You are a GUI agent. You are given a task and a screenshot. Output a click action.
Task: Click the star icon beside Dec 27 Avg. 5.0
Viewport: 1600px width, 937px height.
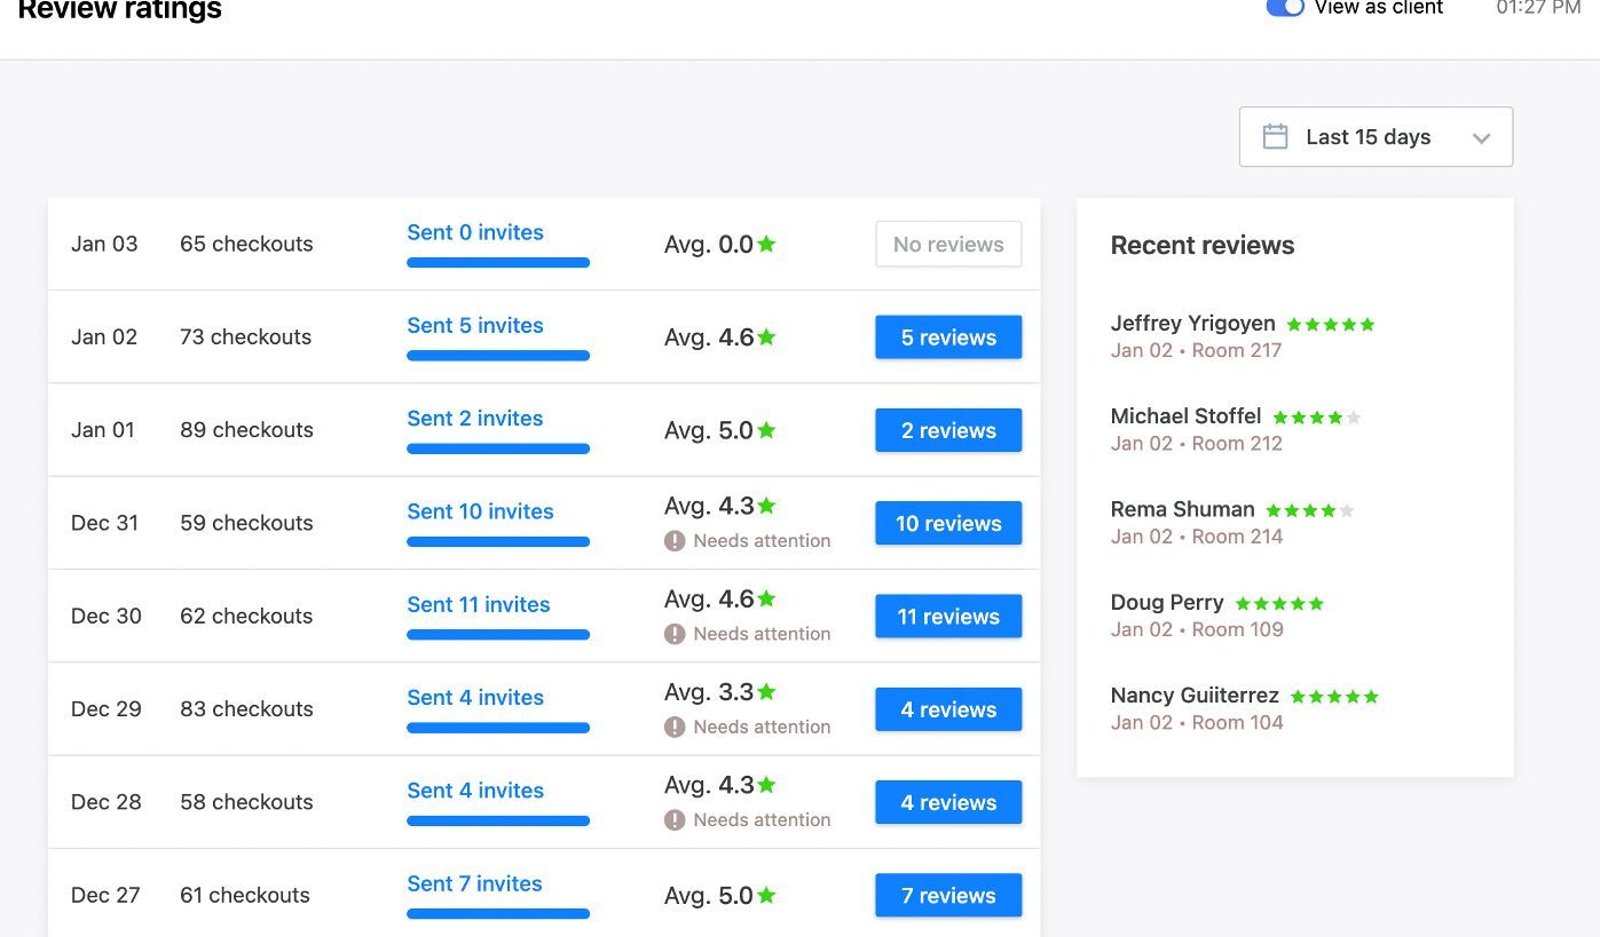[x=767, y=894]
